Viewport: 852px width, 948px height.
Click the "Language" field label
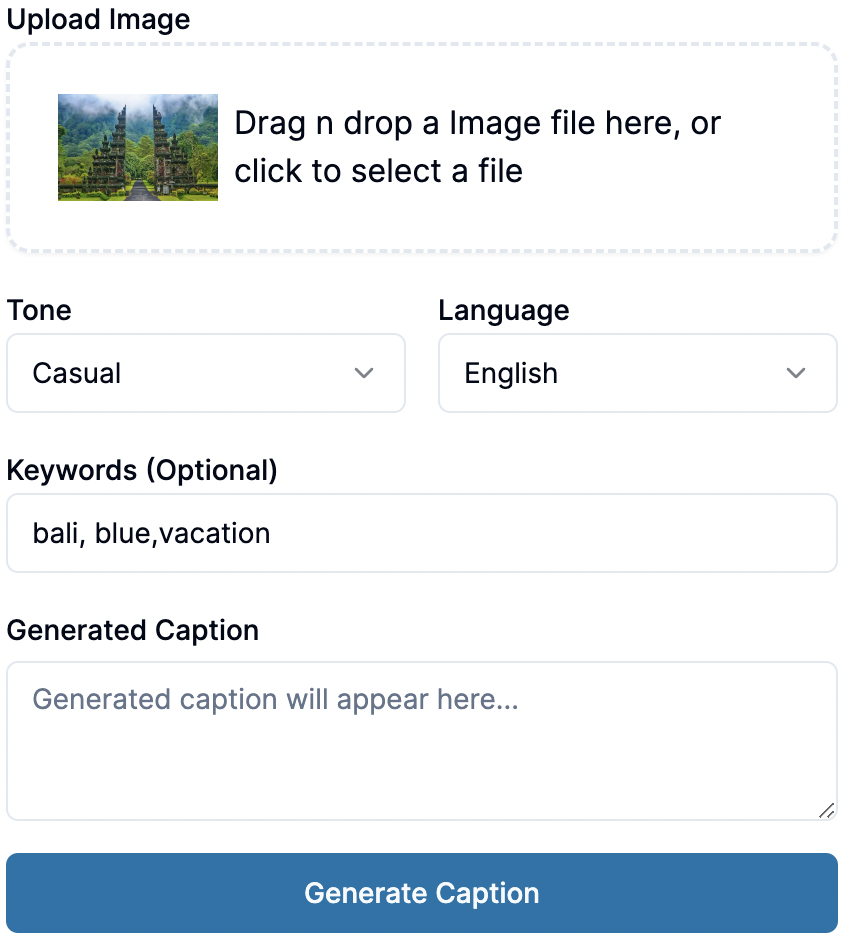pos(503,310)
